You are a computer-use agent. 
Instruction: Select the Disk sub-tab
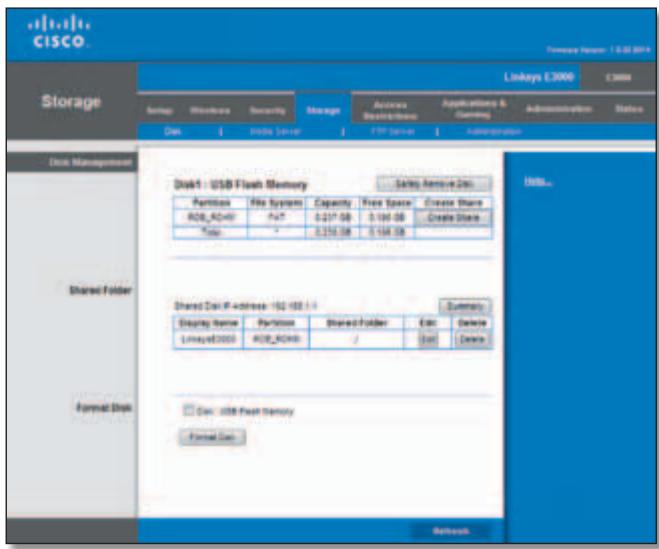coord(172,132)
